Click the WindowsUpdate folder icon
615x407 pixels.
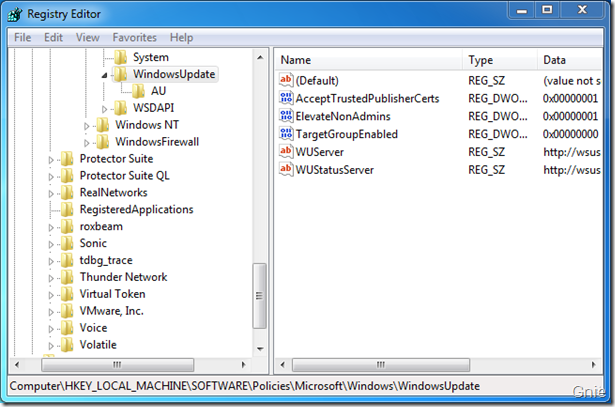pyautogui.click(x=121, y=74)
